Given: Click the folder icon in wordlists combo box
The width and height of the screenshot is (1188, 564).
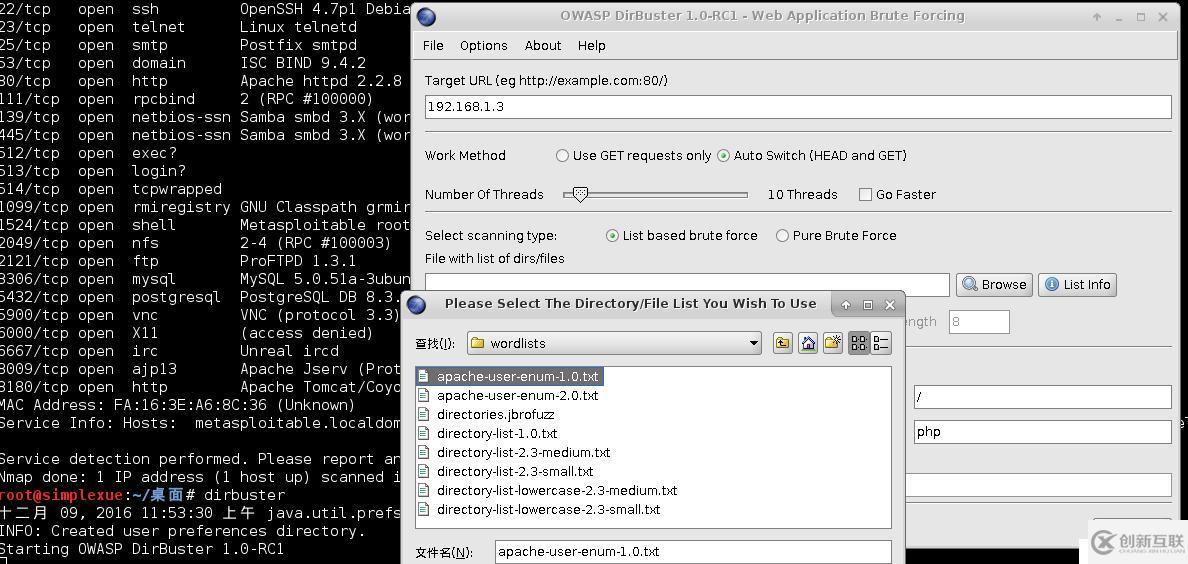Looking at the screenshot, I should [x=477, y=343].
